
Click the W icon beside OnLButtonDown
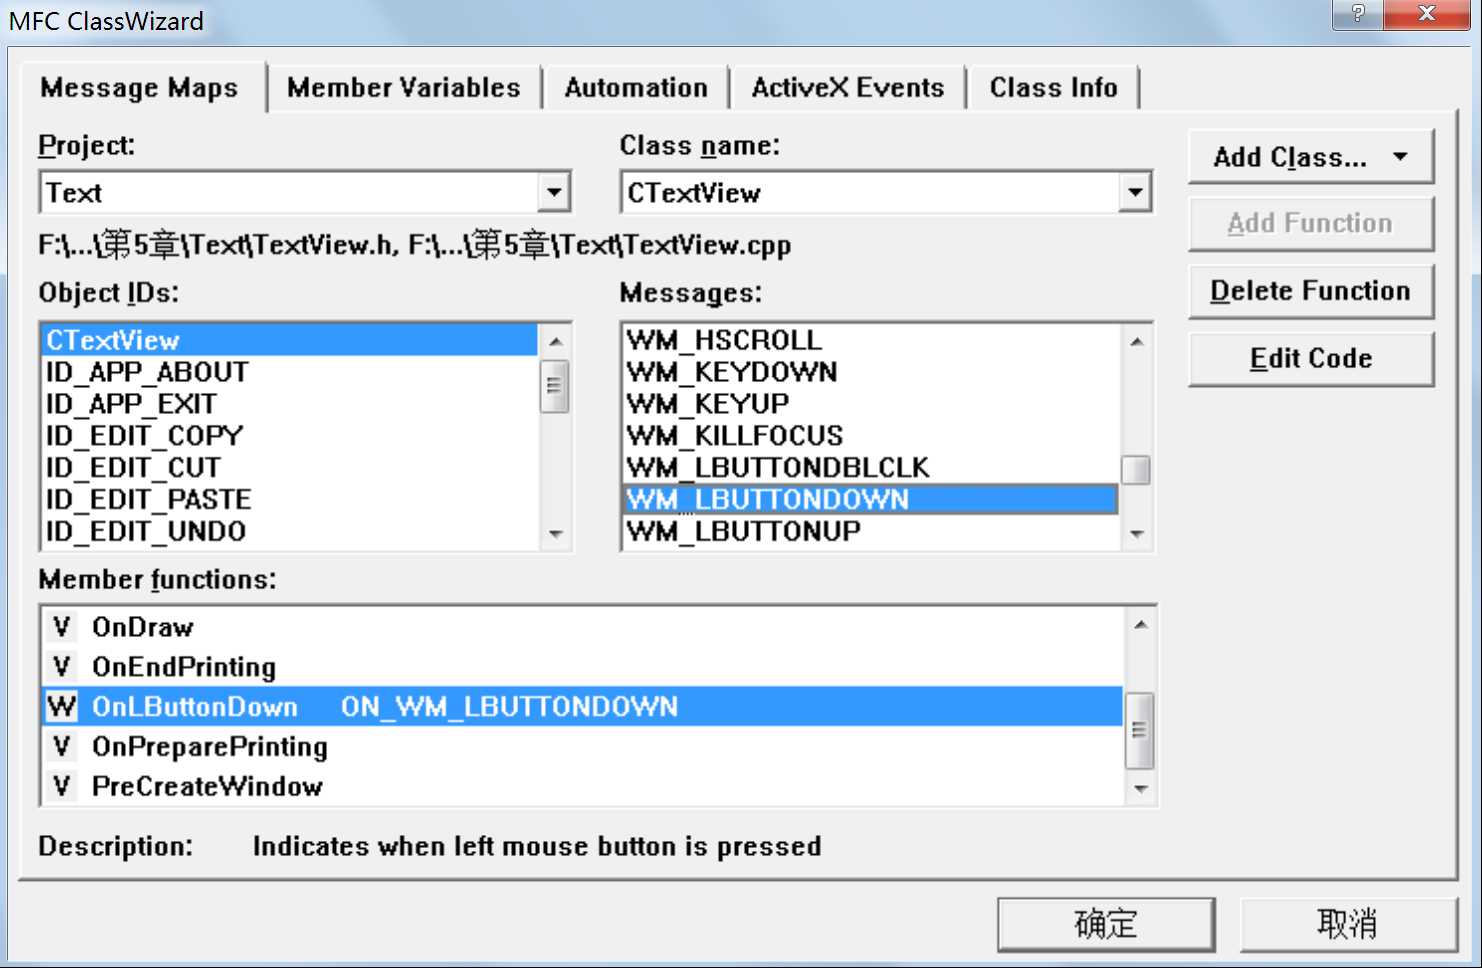point(62,707)
